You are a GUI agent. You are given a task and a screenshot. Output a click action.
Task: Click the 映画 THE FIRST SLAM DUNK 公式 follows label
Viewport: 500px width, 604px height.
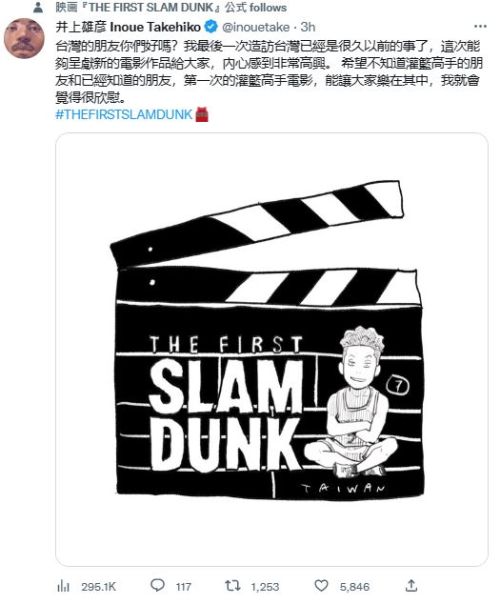(x=171, y=7)
